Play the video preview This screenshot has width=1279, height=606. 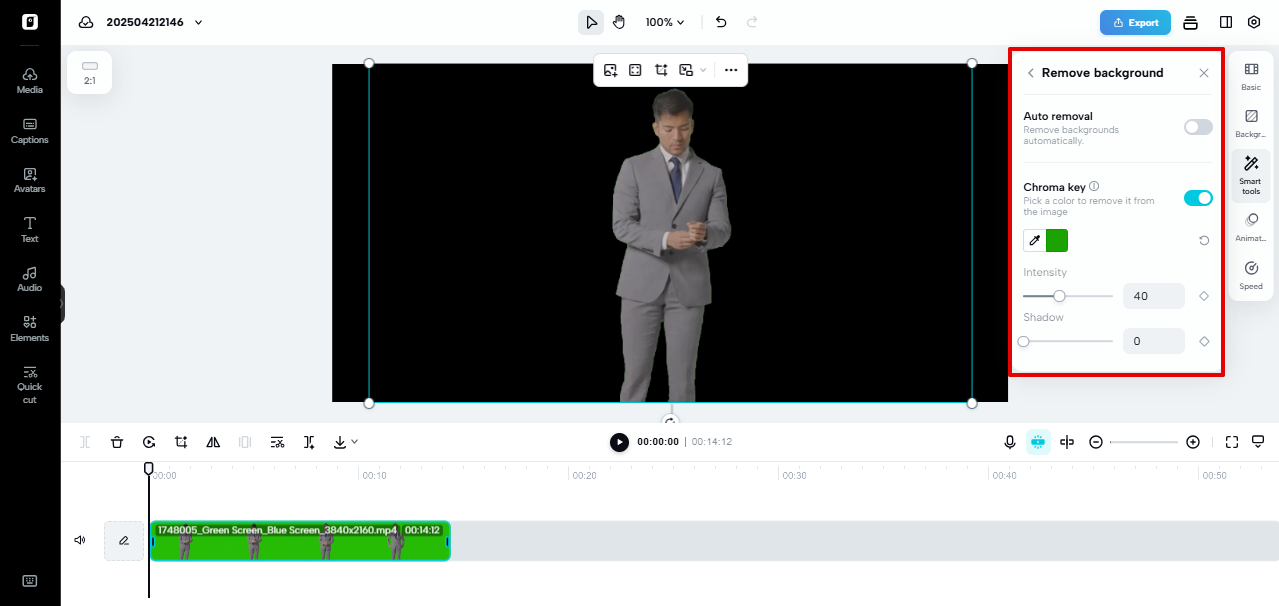click(x=620, y=442)
